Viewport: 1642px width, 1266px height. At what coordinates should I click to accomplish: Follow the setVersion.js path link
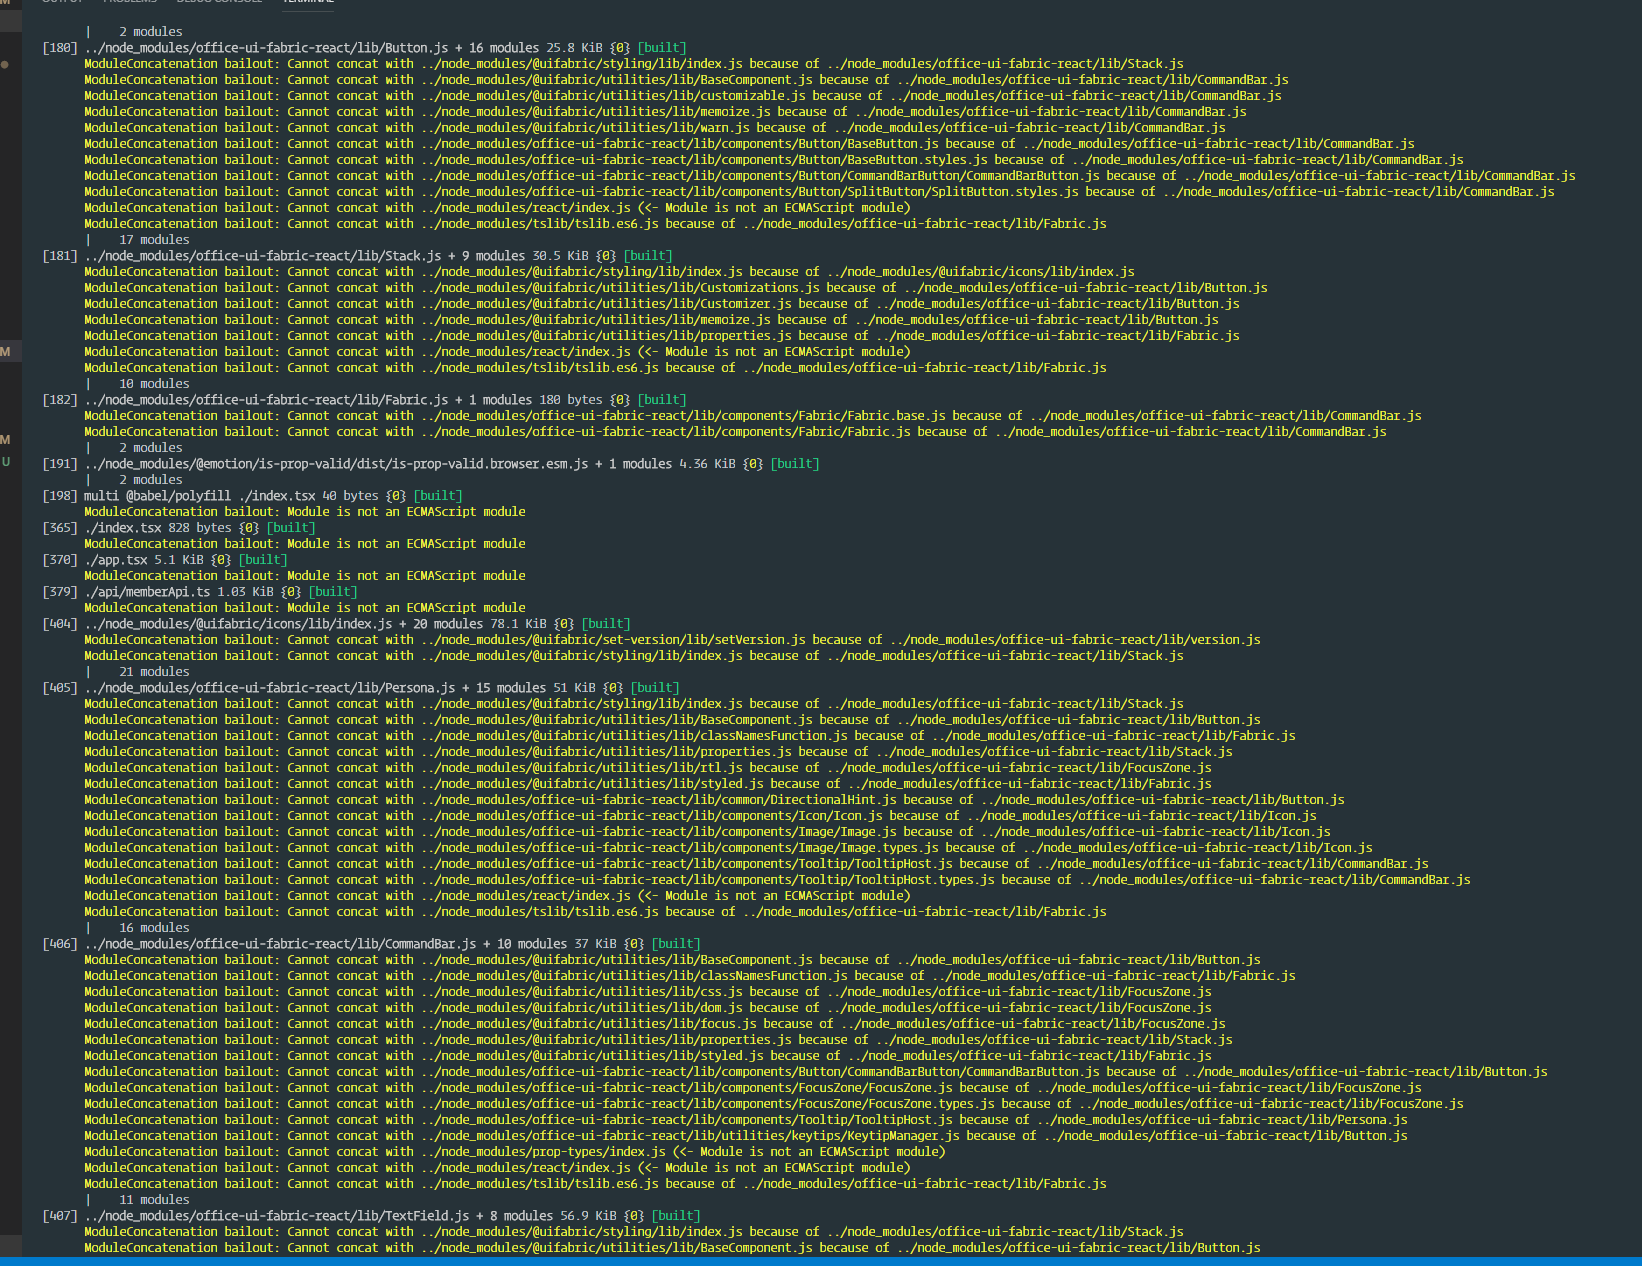click(613, 640)
